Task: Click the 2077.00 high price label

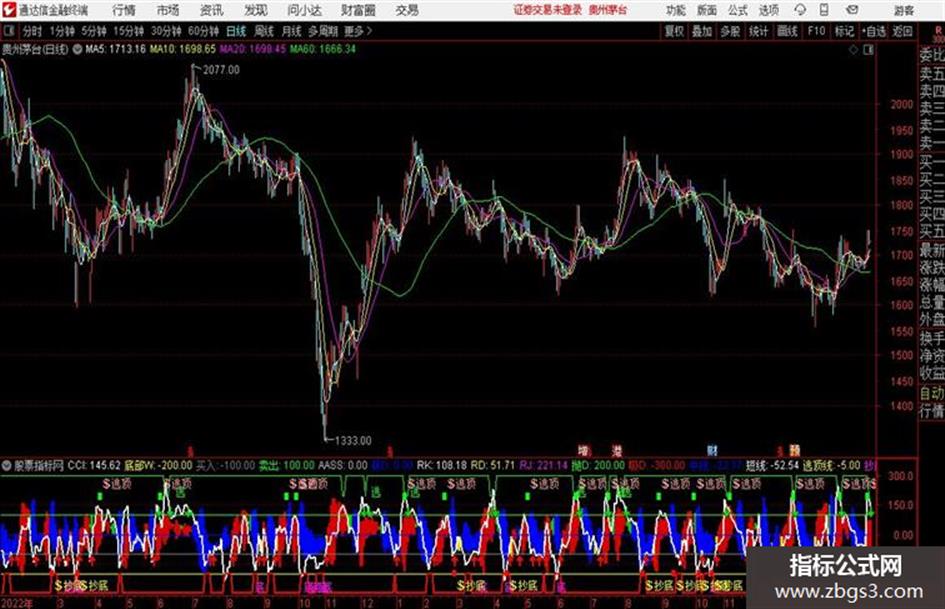Action: pos(221,70)
